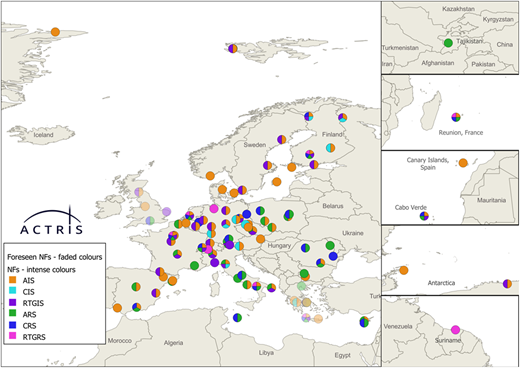Select the orange marker in southern Norway
This screenshot has width=520, height=368.
(x=210, y=176)
